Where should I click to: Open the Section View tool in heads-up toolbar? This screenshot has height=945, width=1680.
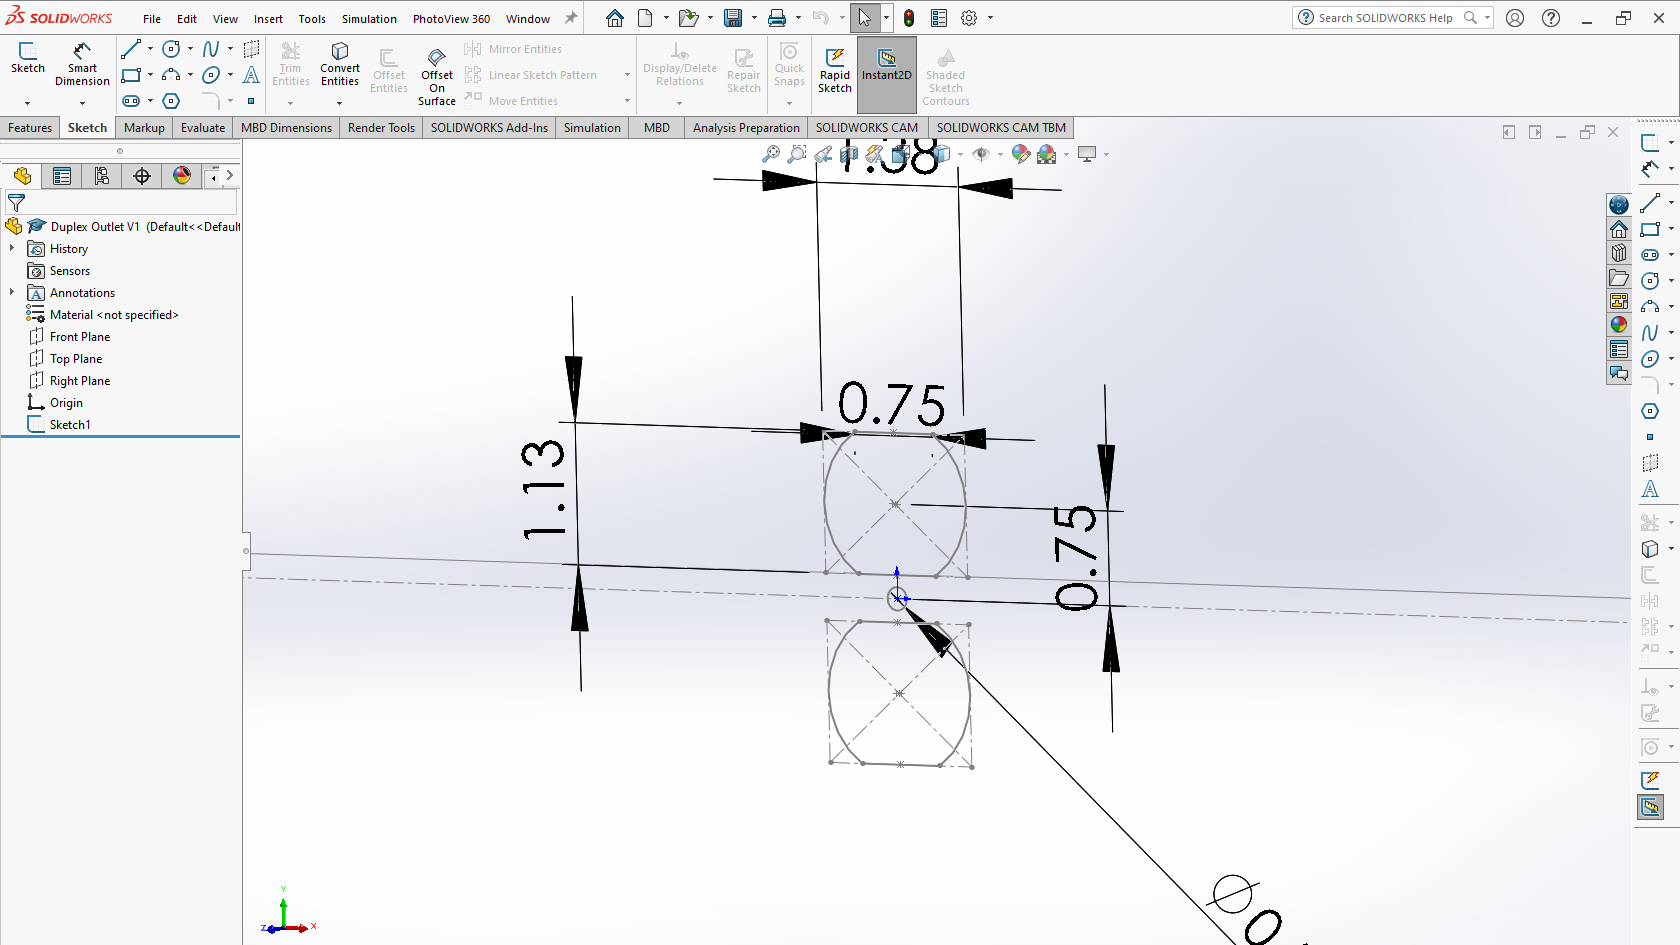[849, 154]
